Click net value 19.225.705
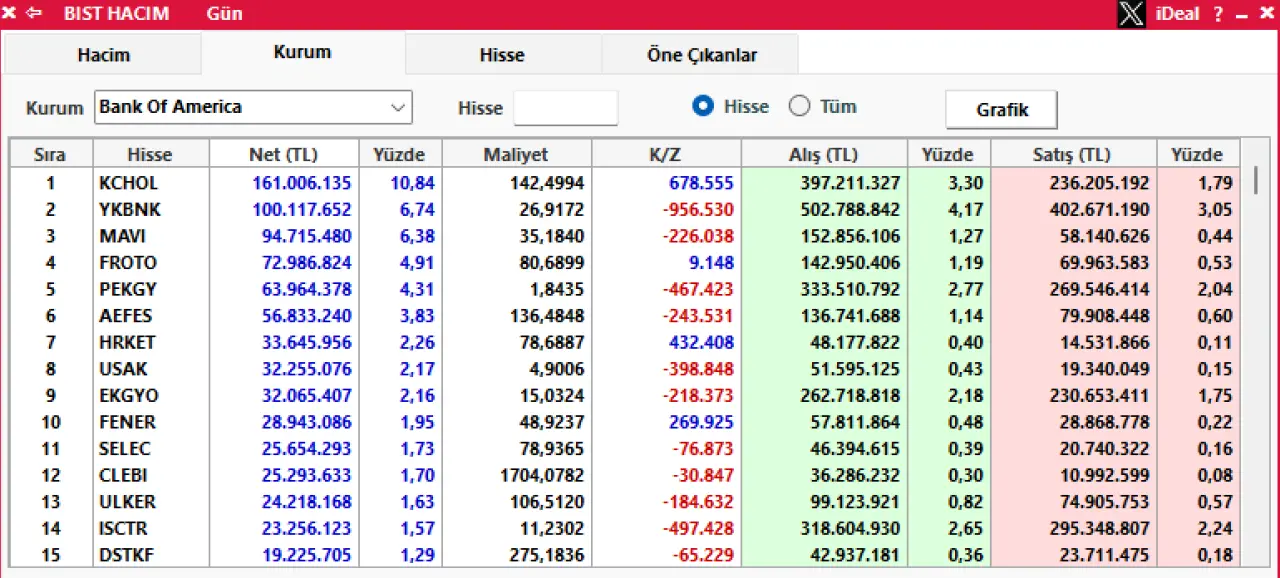The width and height of the screenshot is (1280, 578). pyautogui.click(x=307, y=554)
